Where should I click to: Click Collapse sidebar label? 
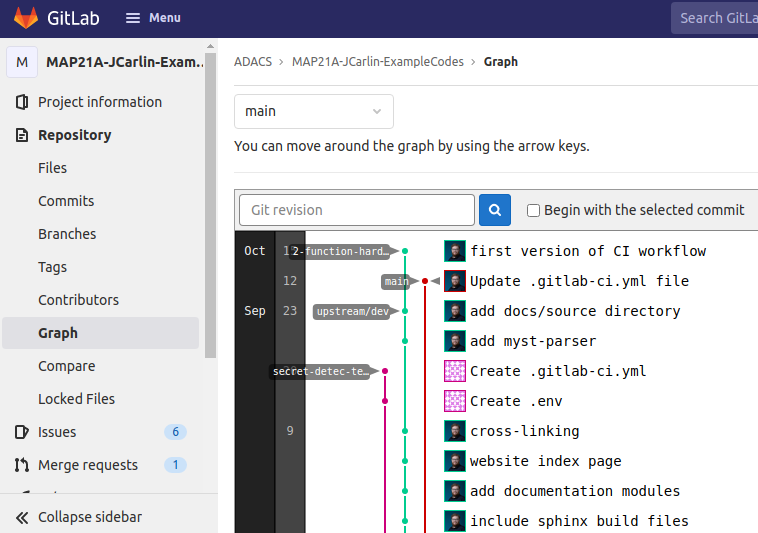(90, 517)
